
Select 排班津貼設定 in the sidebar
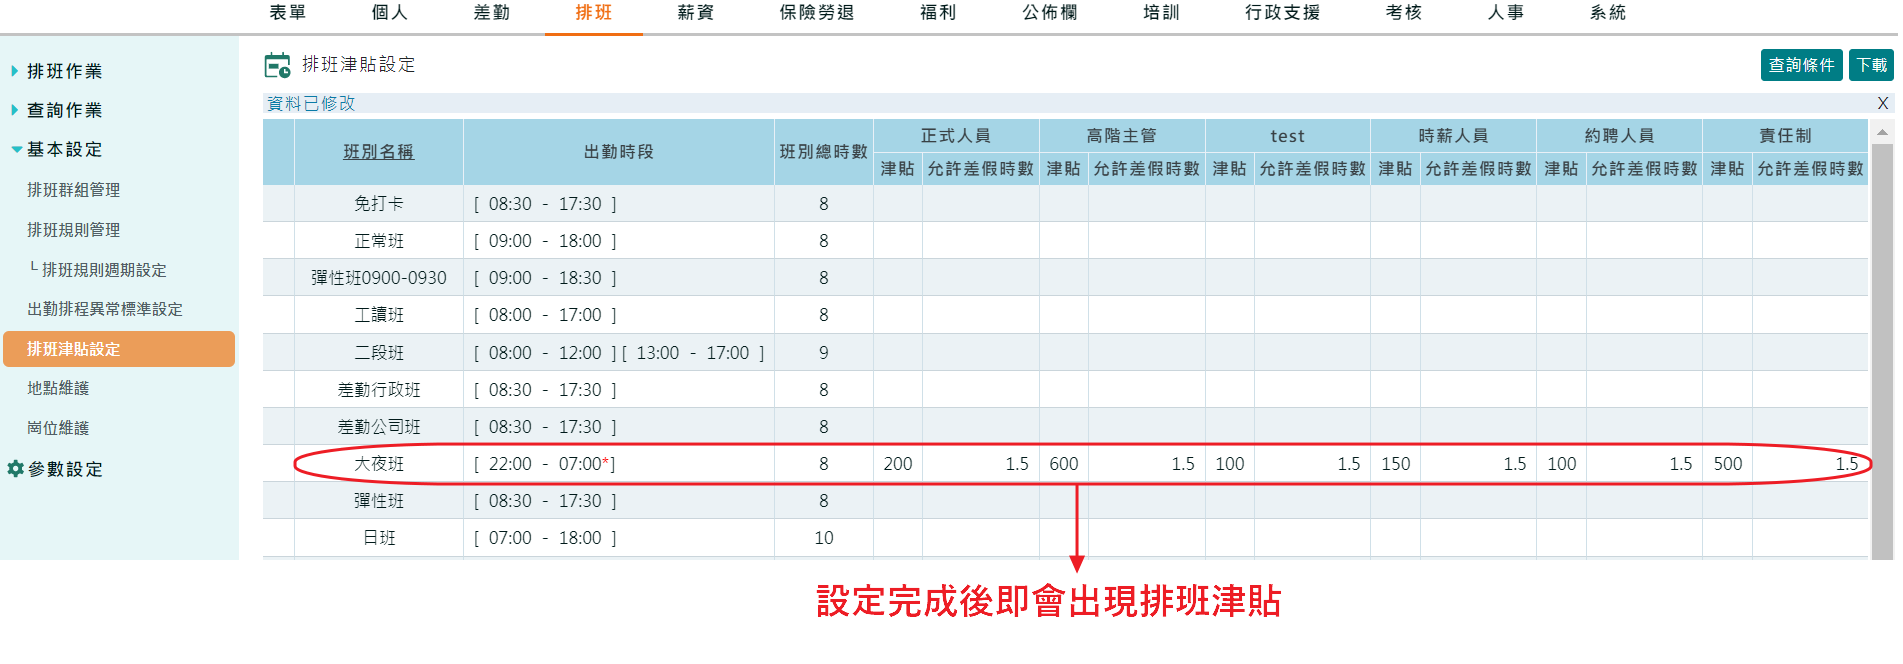click(x=119, y=349)
